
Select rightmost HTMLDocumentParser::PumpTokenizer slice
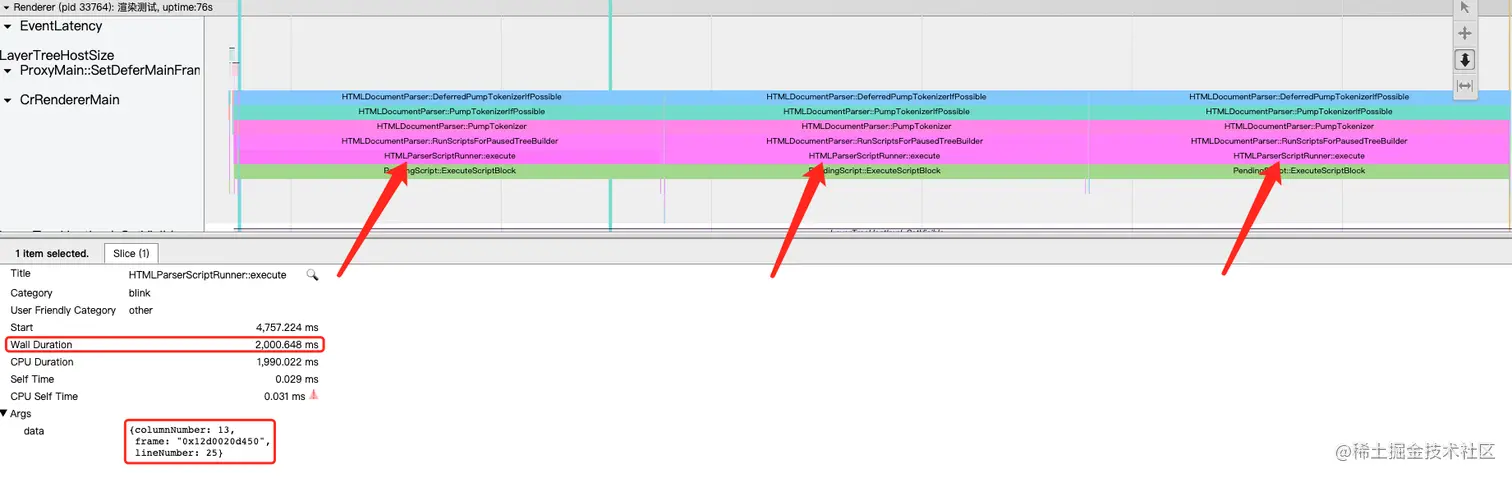pyautogui.click(x=1299, y=127)
